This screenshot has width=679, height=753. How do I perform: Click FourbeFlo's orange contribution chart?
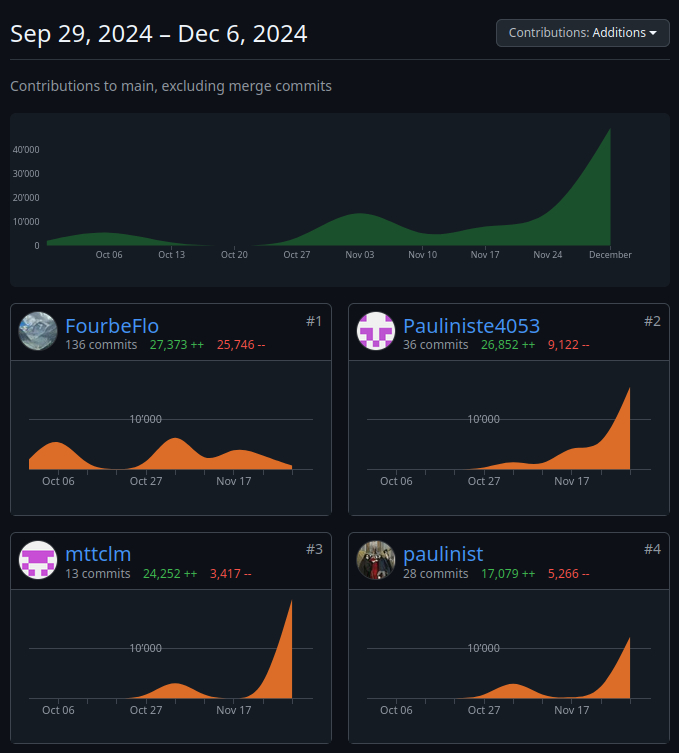[x=170, y=455]
